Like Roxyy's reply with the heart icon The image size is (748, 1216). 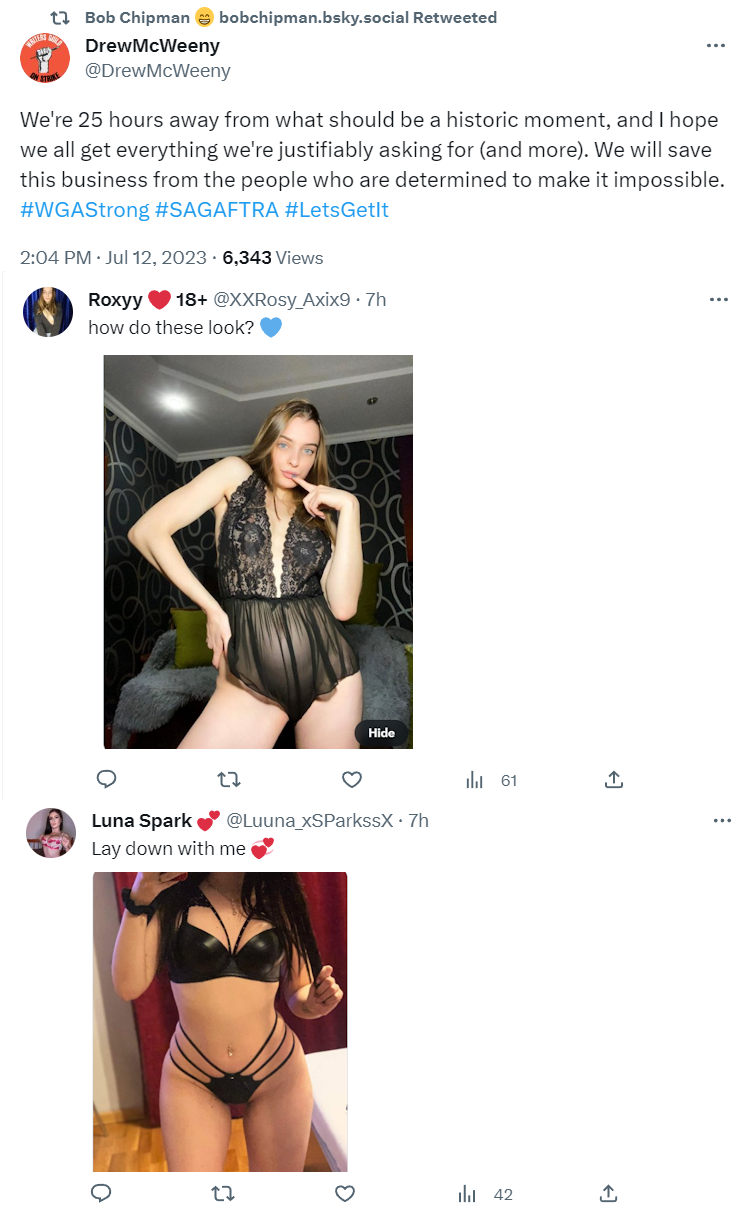point(352,780)
